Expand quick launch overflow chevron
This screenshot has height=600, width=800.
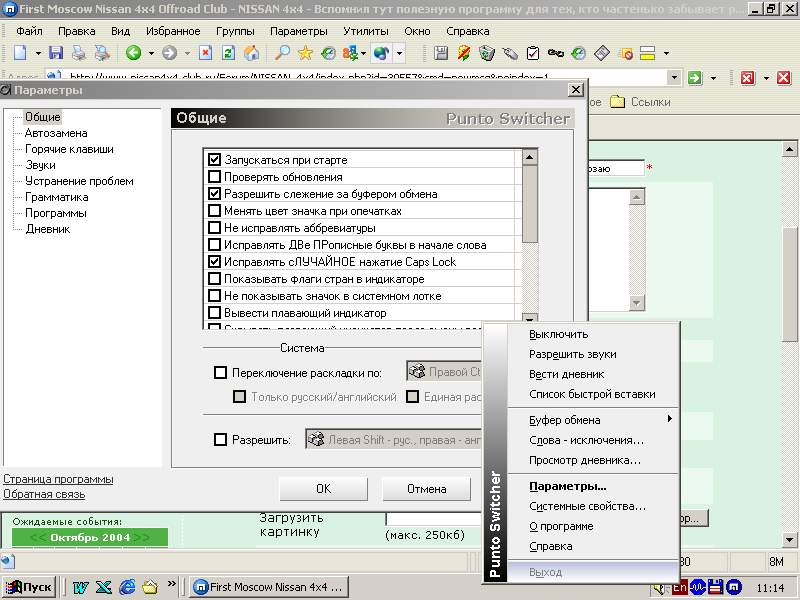(x=171, y=584)
